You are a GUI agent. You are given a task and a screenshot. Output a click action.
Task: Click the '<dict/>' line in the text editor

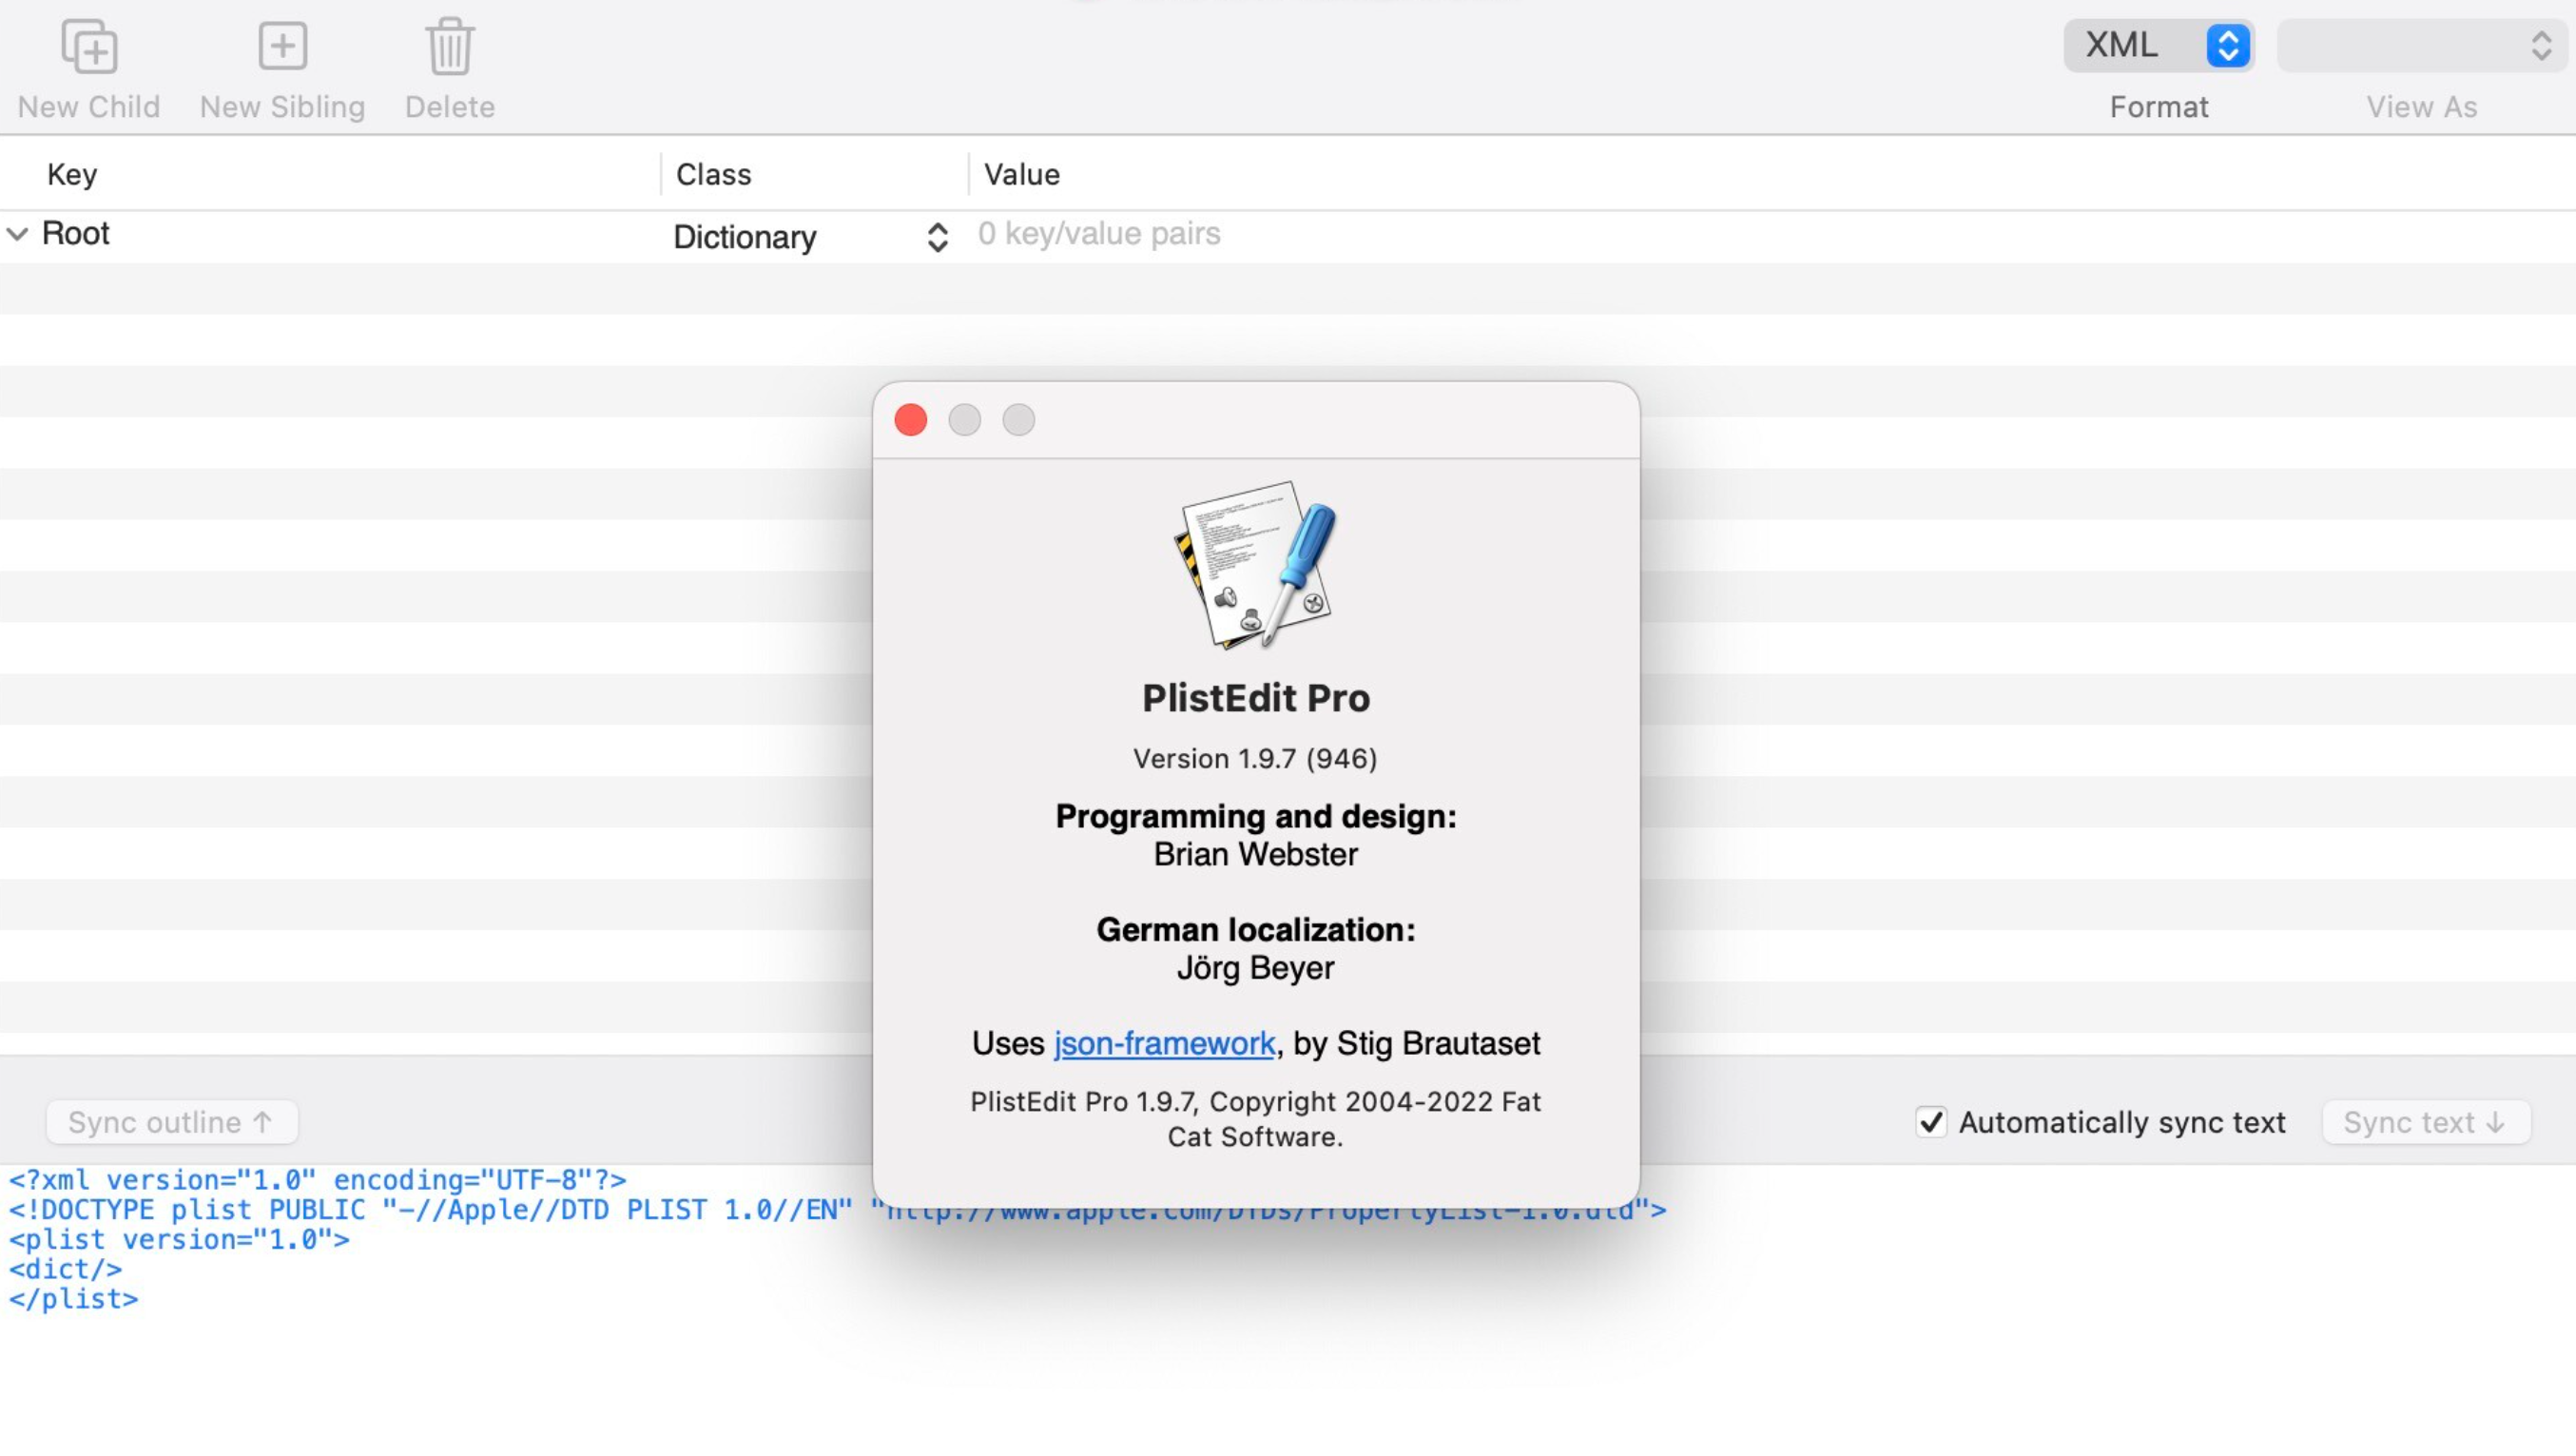65,1269
